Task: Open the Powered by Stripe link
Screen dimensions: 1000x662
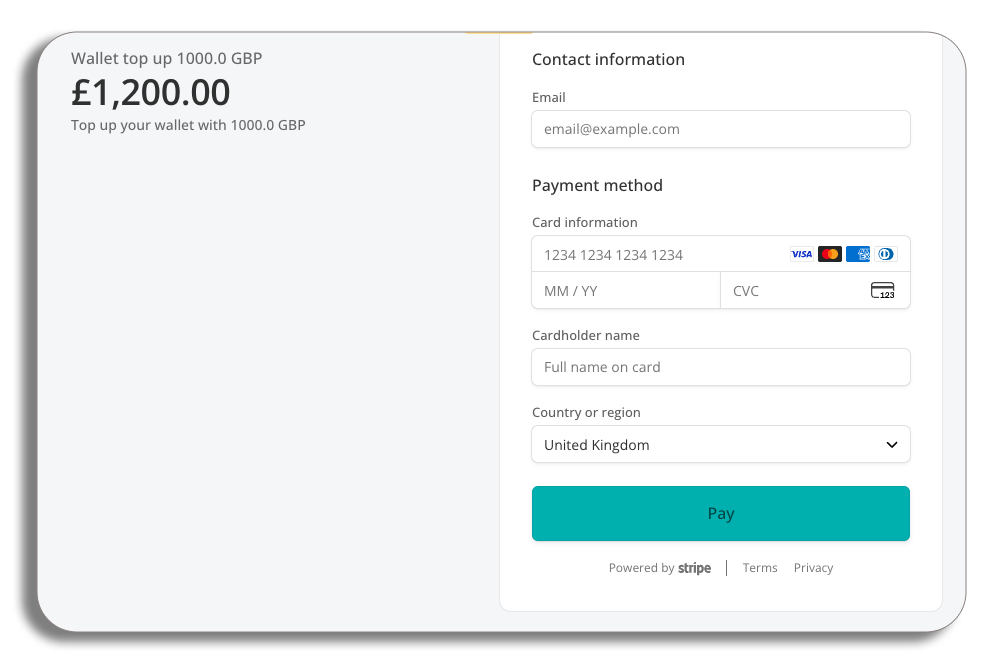Action: pos(660,568)
